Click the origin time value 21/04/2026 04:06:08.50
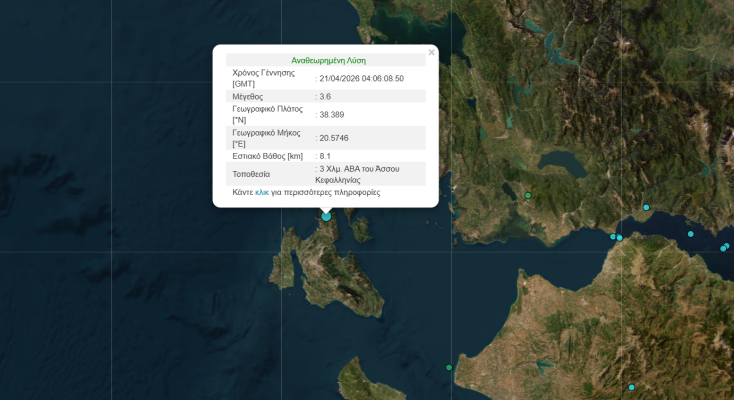Viewport: 734px width, 400px height. pos(361,78)
